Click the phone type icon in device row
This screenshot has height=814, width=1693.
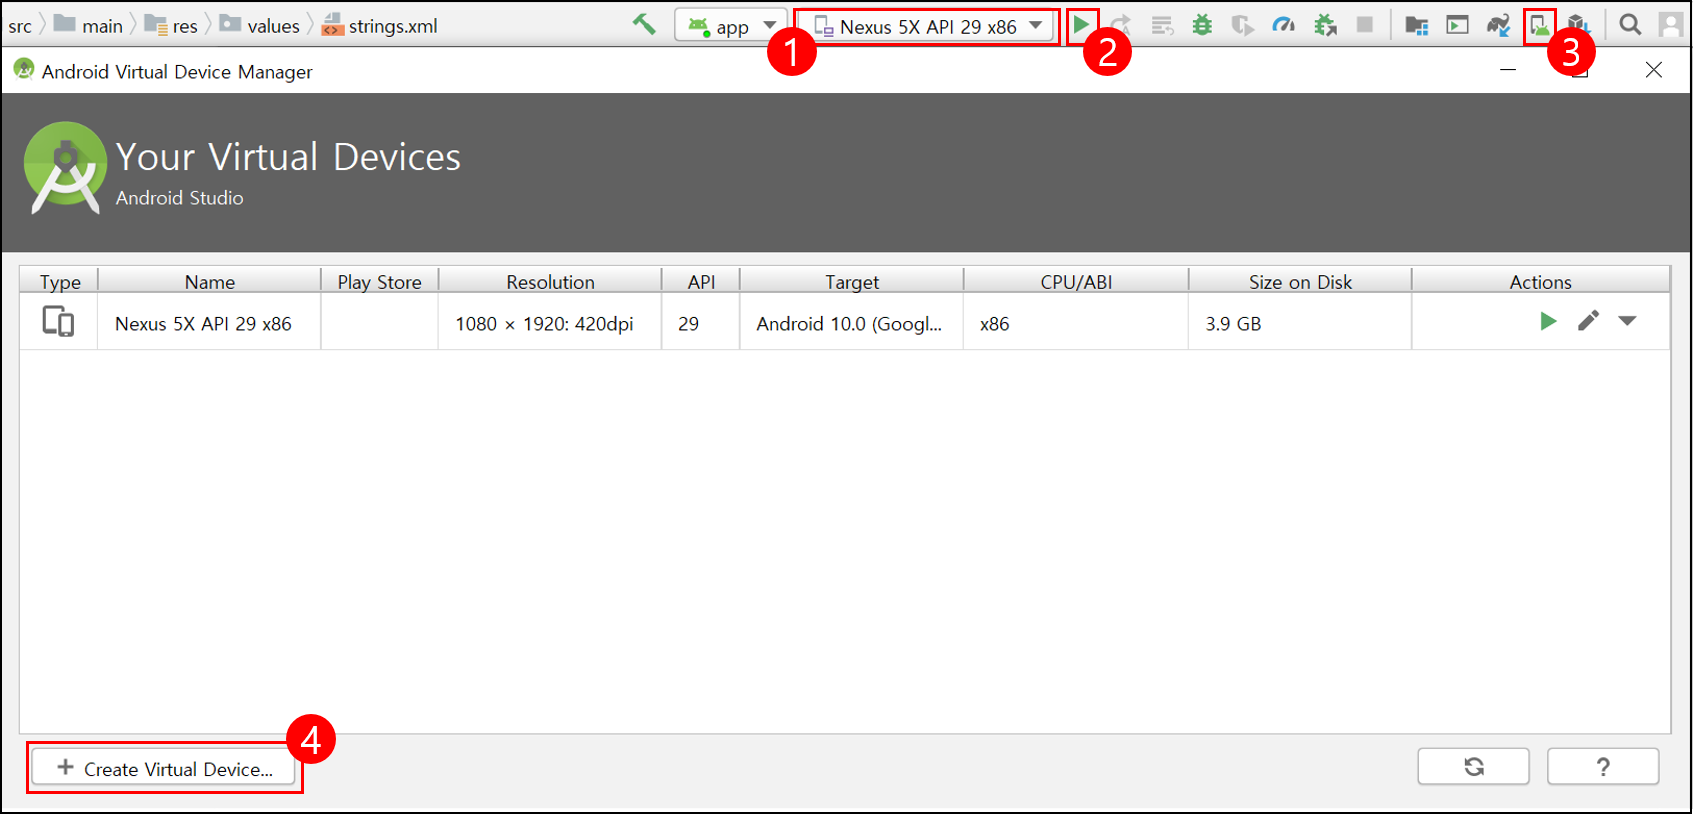(x=58, y=321)
